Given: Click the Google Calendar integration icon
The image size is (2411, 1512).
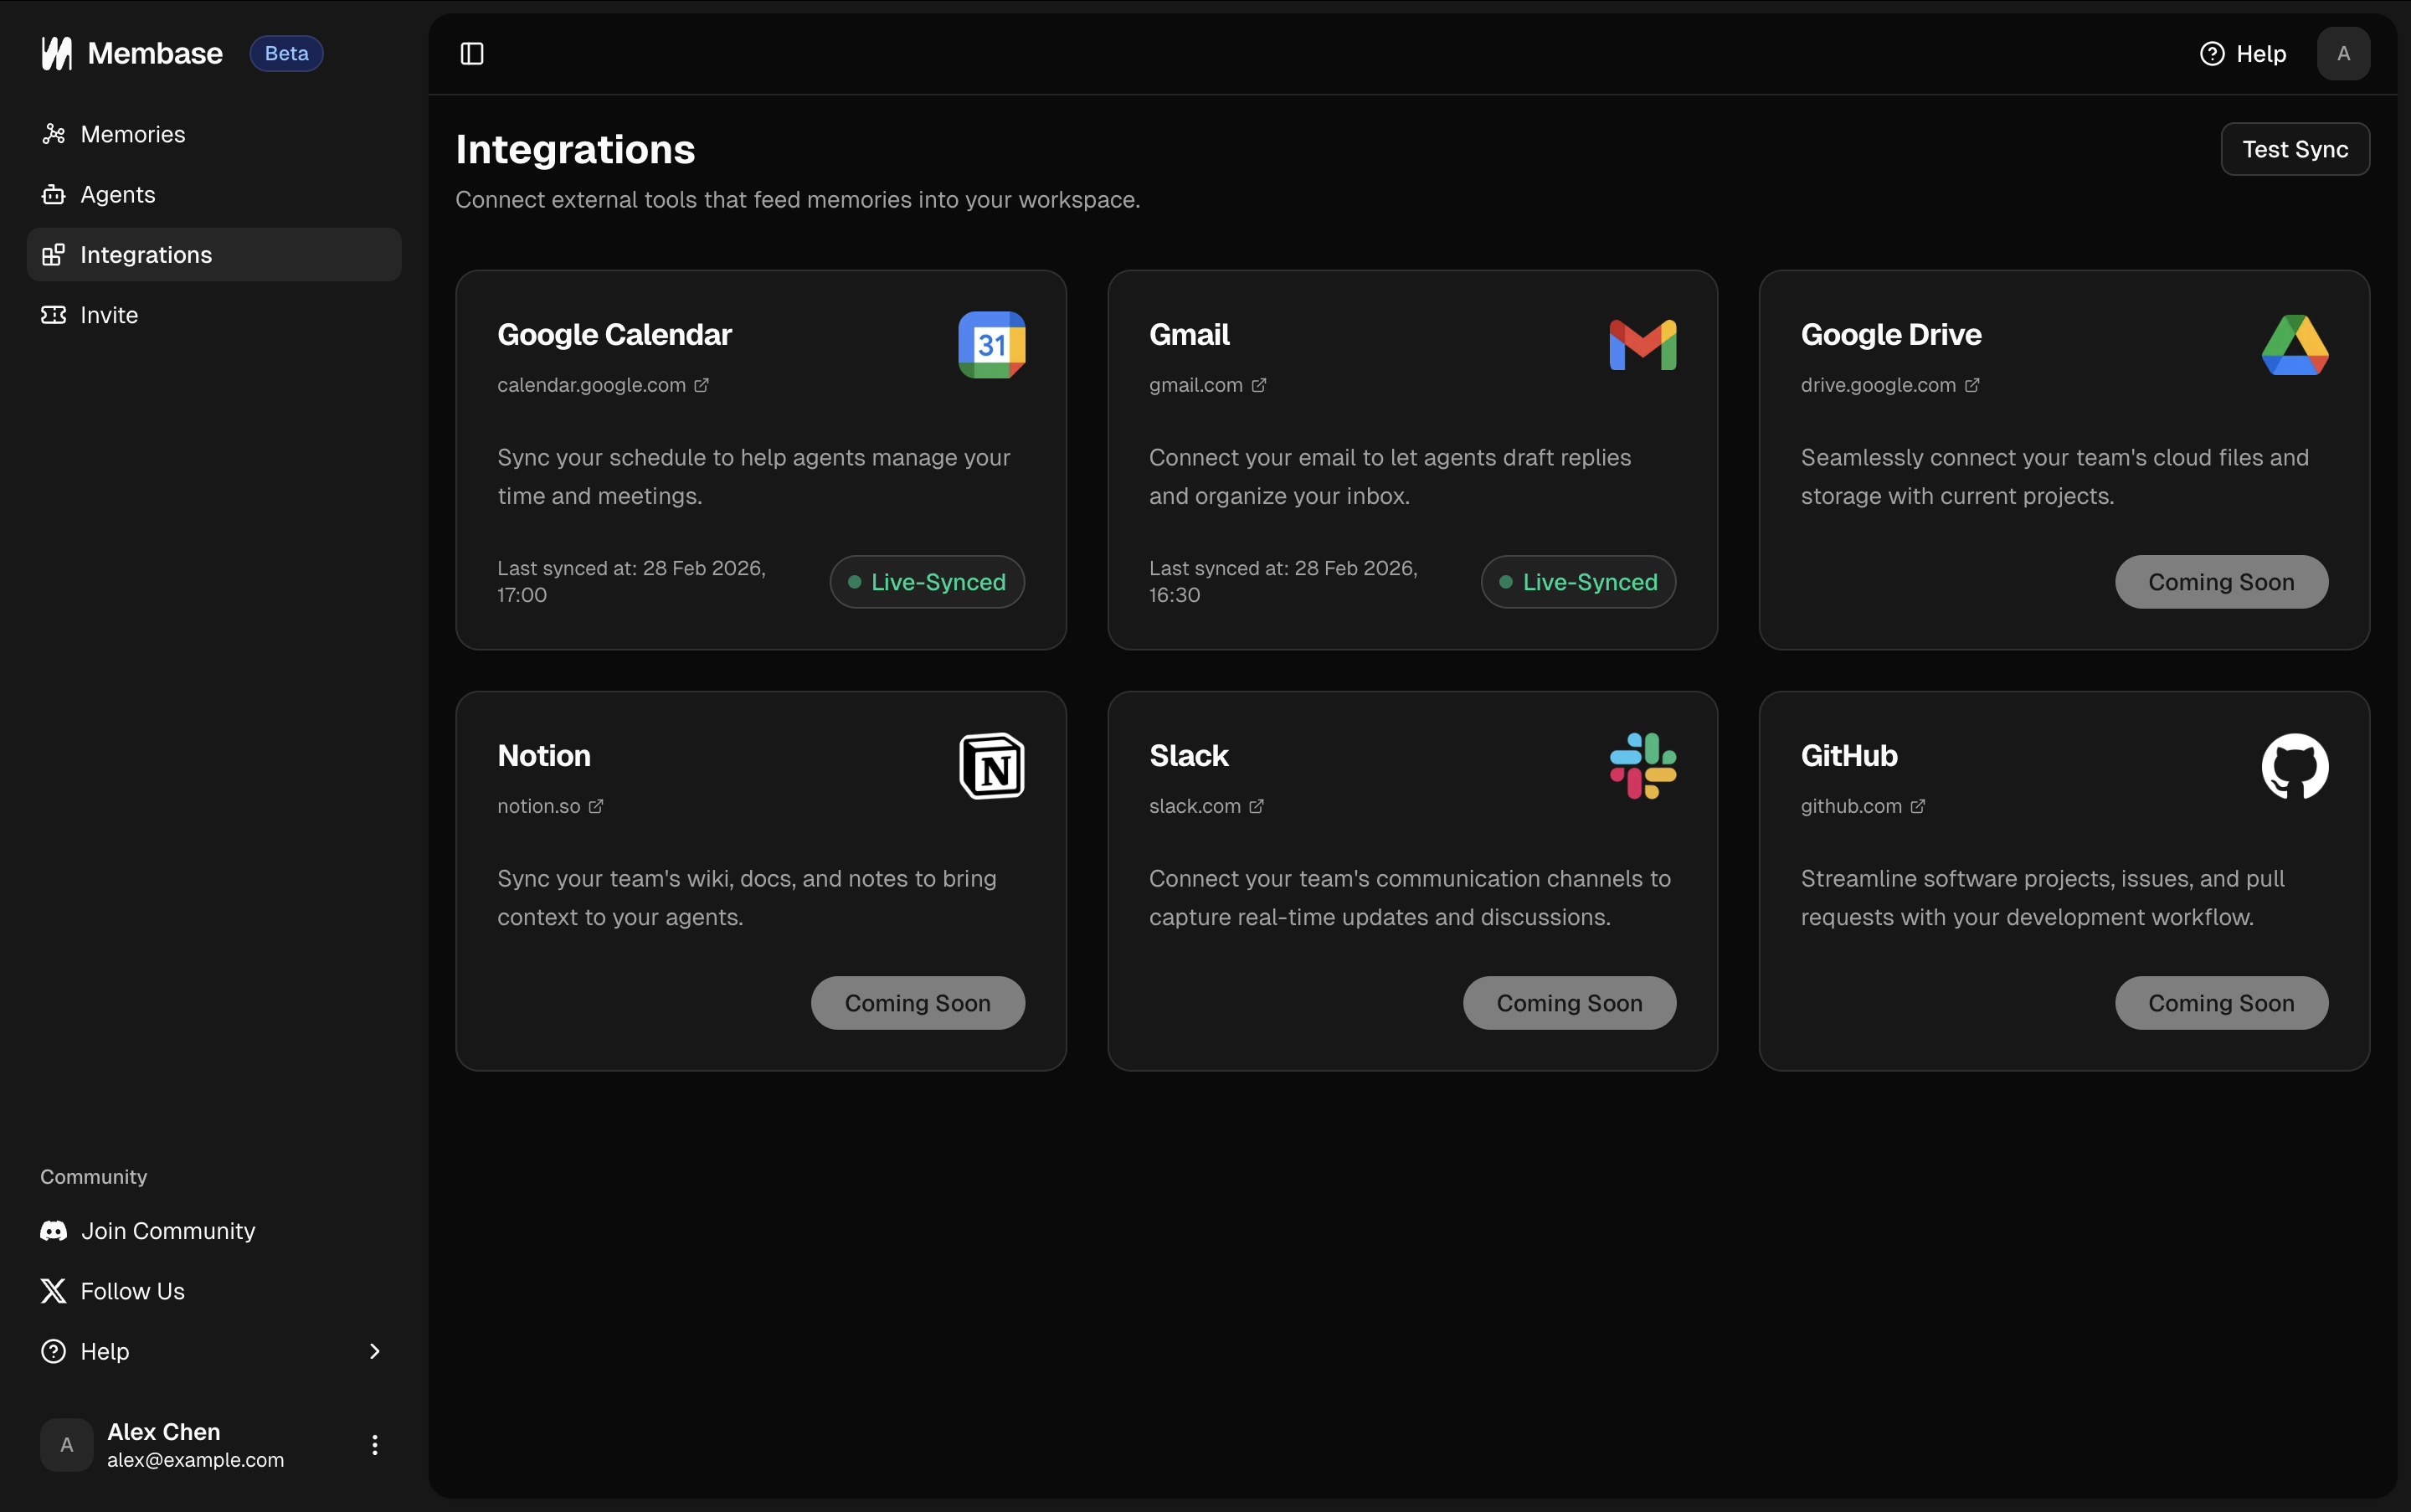Looking at the screenshot, I should pyautogui.click(x=990, y=344).
